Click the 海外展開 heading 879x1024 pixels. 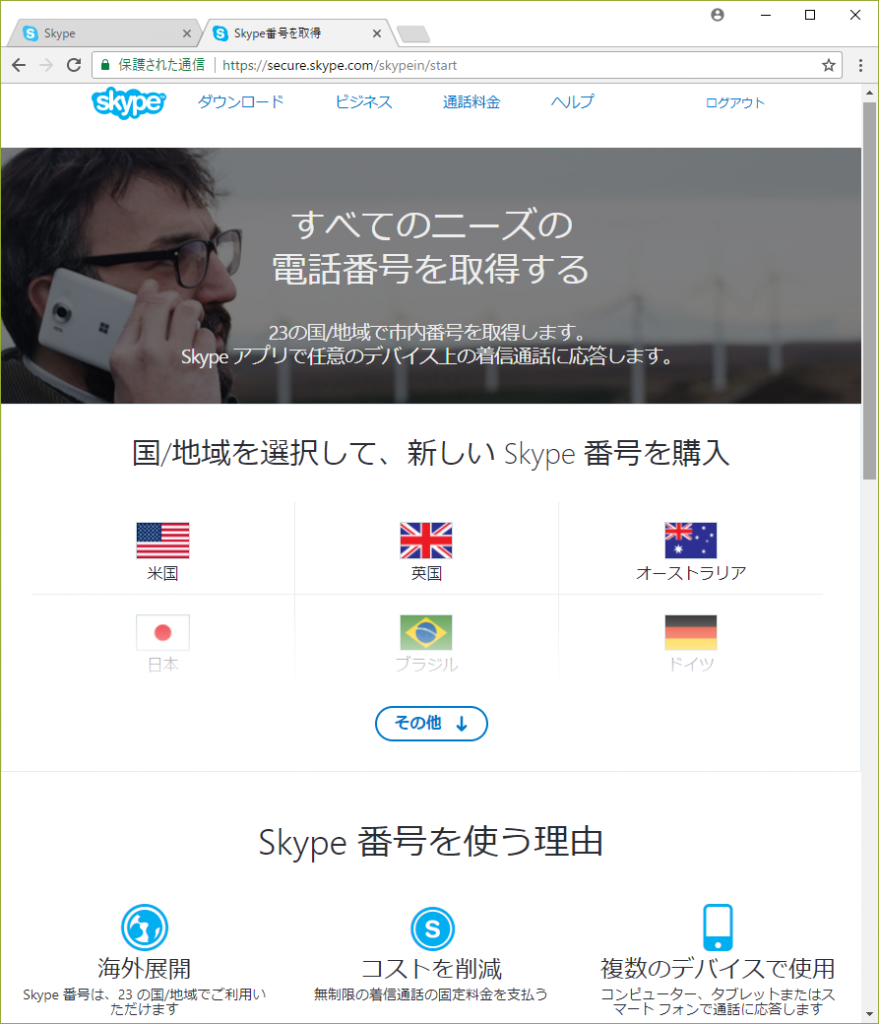(x=144, y=968)
